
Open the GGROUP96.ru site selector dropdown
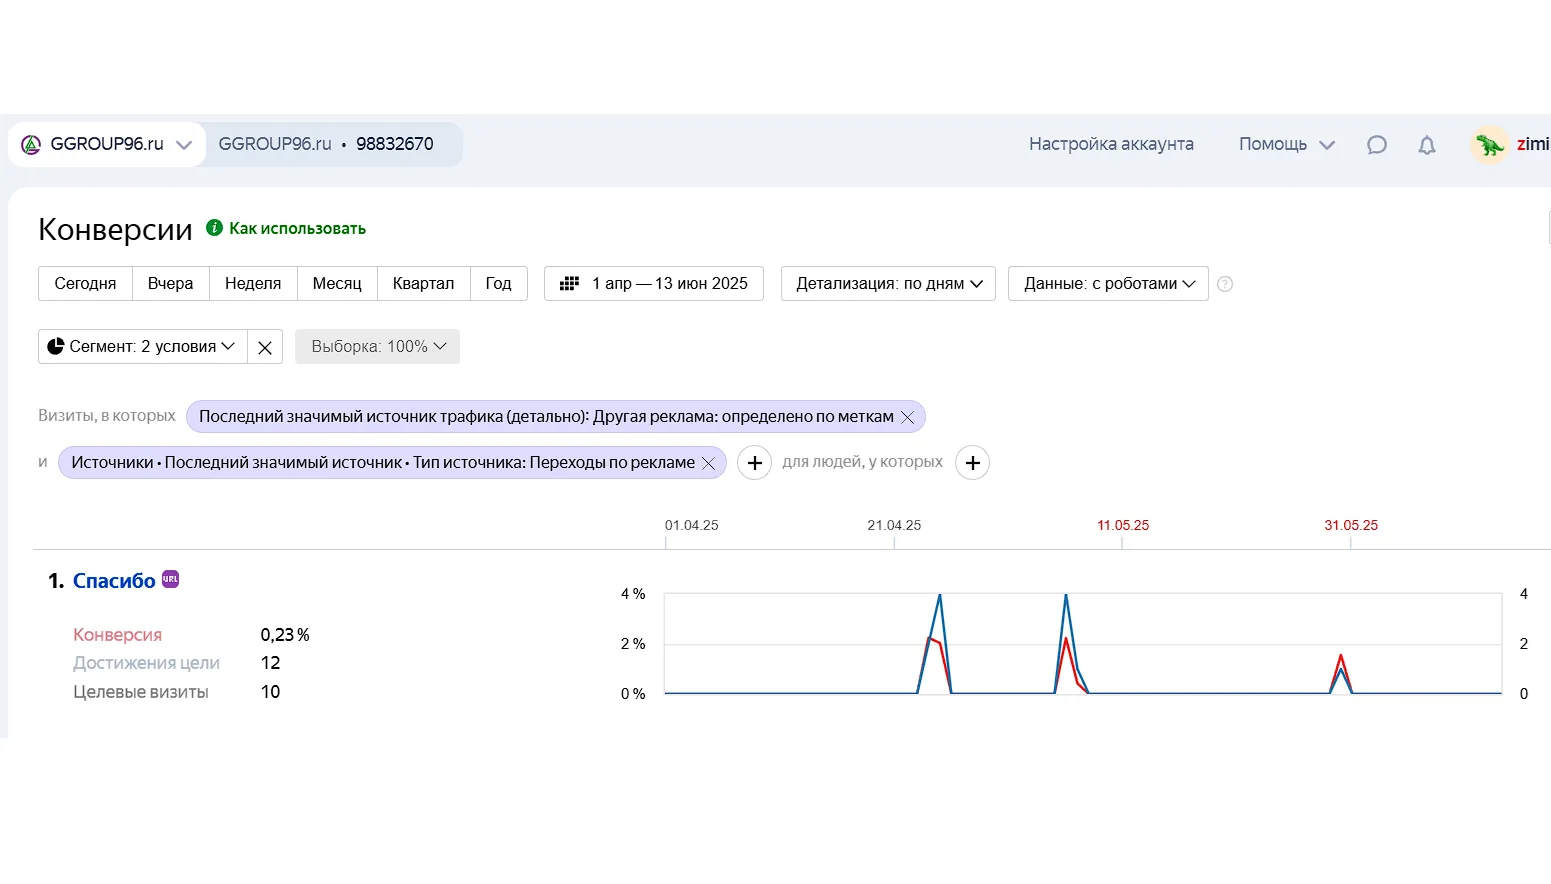click(x=107, y=144)
